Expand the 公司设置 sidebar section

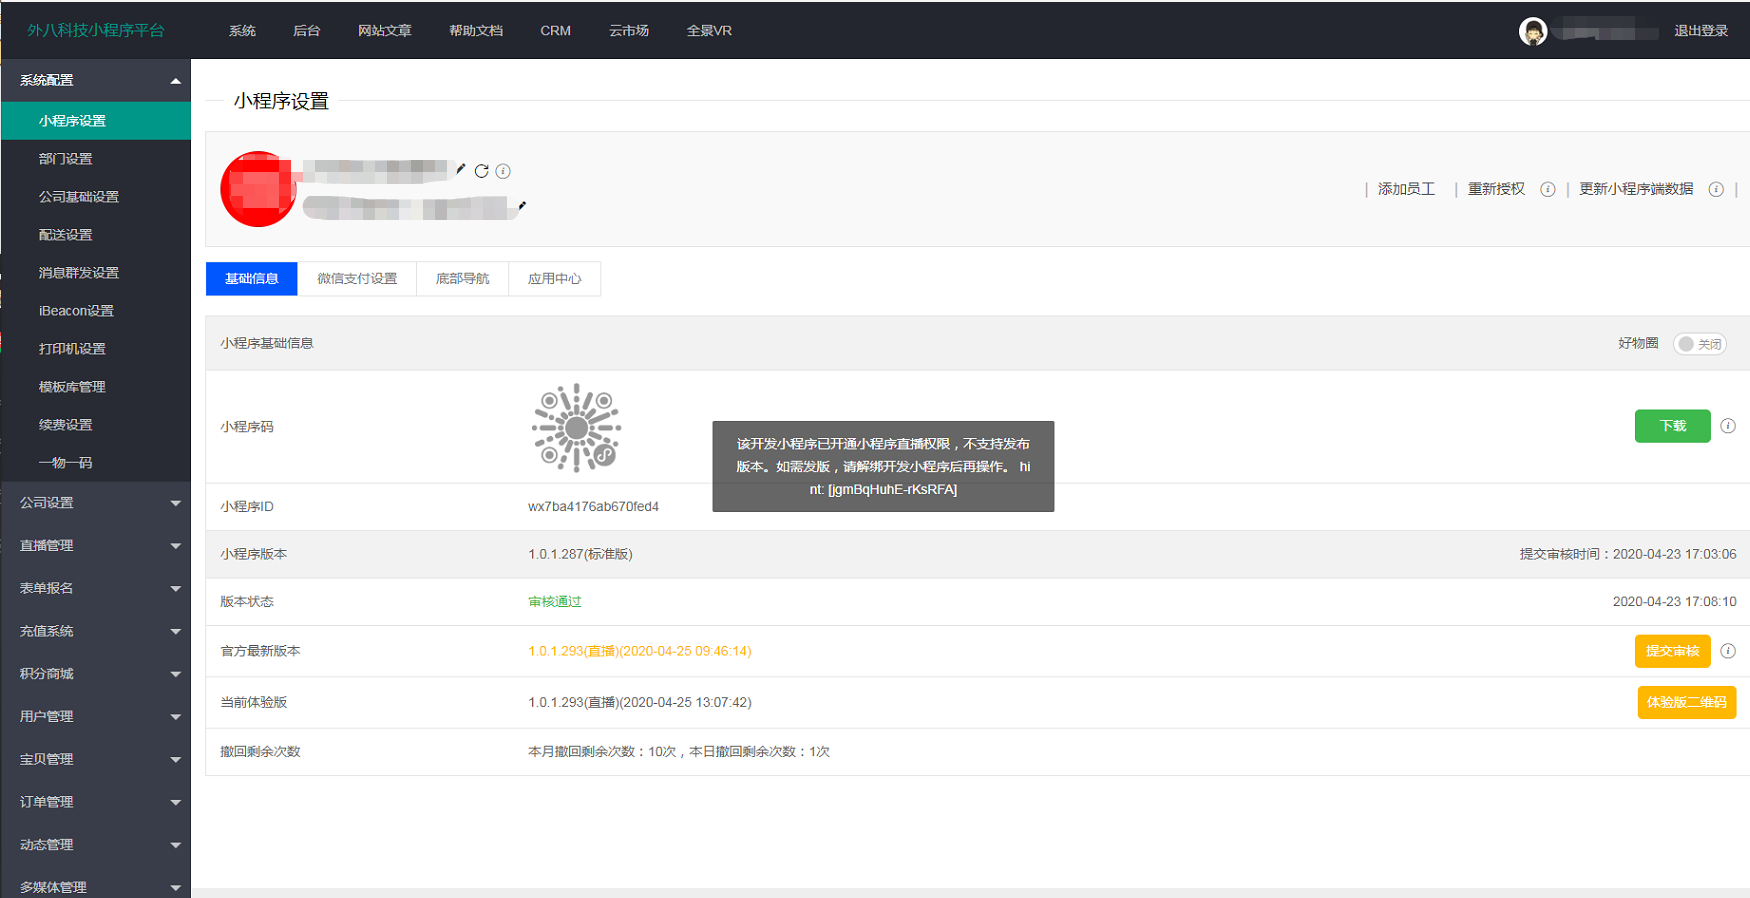[x=95, y=503]
